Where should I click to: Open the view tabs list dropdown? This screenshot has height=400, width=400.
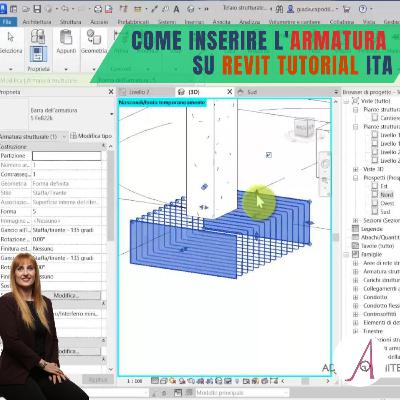[336, 92]
